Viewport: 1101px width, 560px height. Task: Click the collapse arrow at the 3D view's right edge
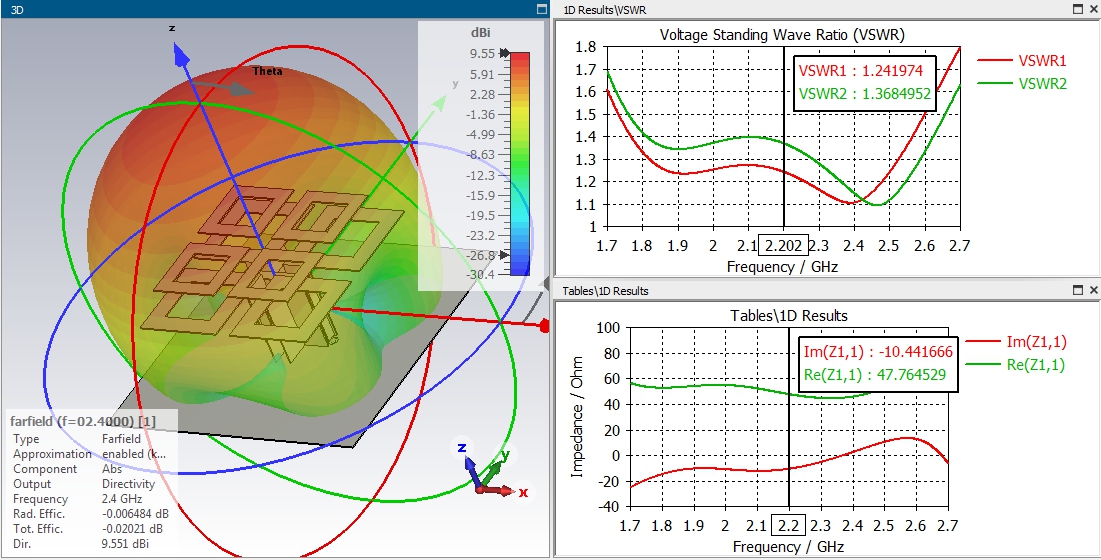pos(547,282)
